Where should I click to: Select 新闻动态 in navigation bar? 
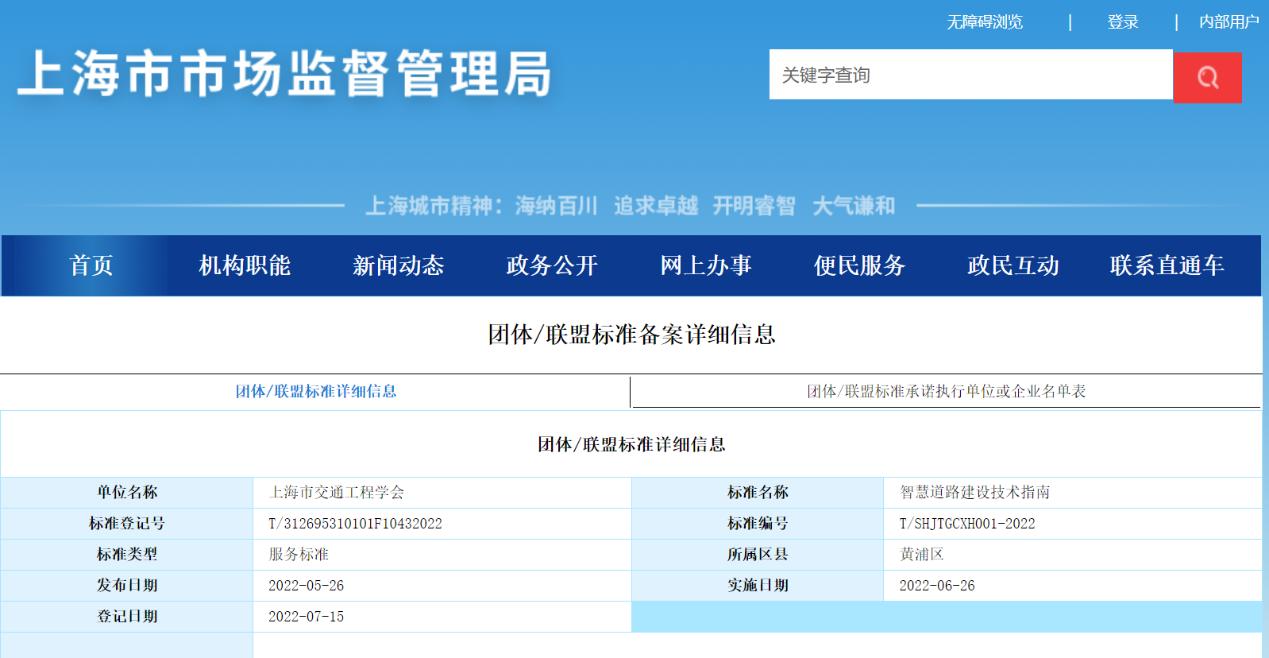coord(398,265)
